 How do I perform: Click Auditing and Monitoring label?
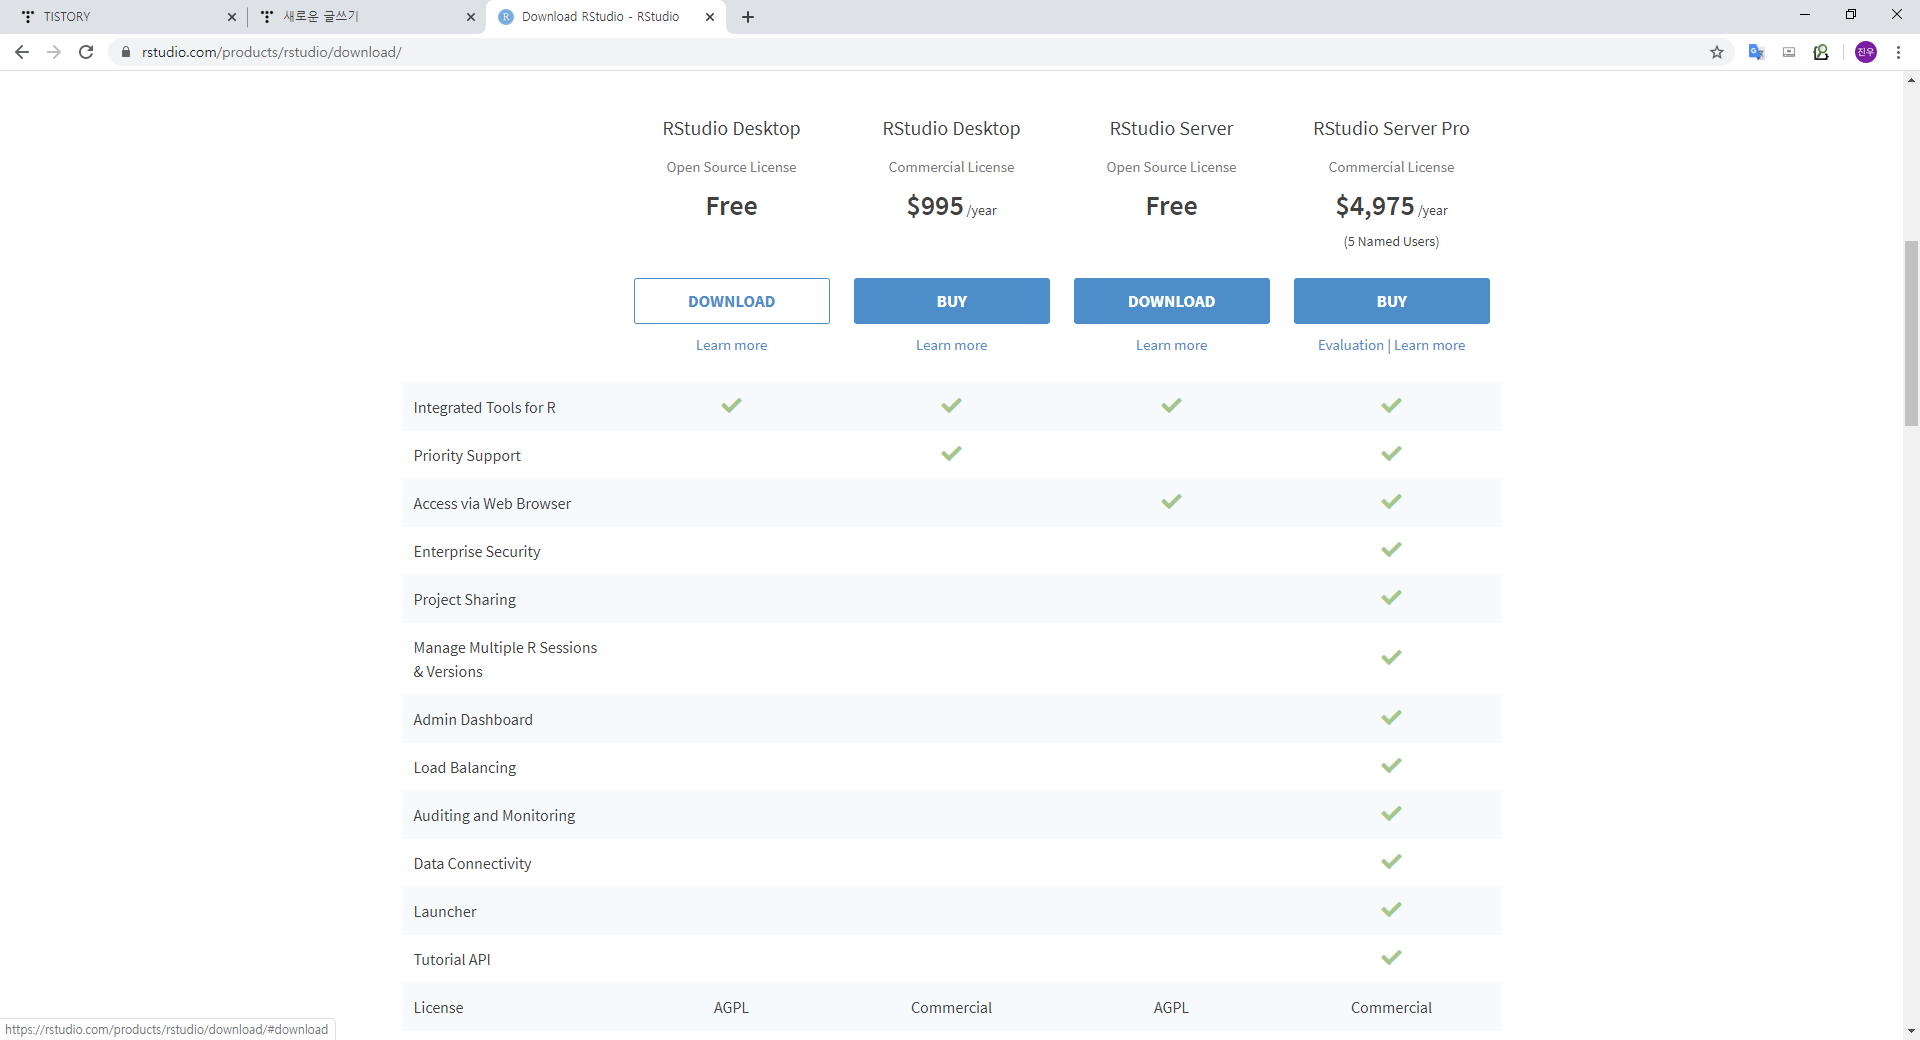pyautogui.click(x=495, y=816)
